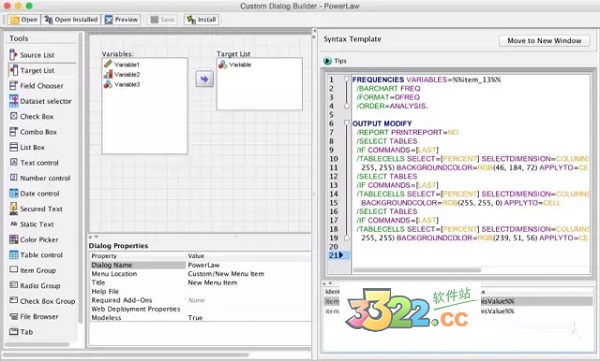
Task: Click the move-variable arrow button
Action: (205, 79)
